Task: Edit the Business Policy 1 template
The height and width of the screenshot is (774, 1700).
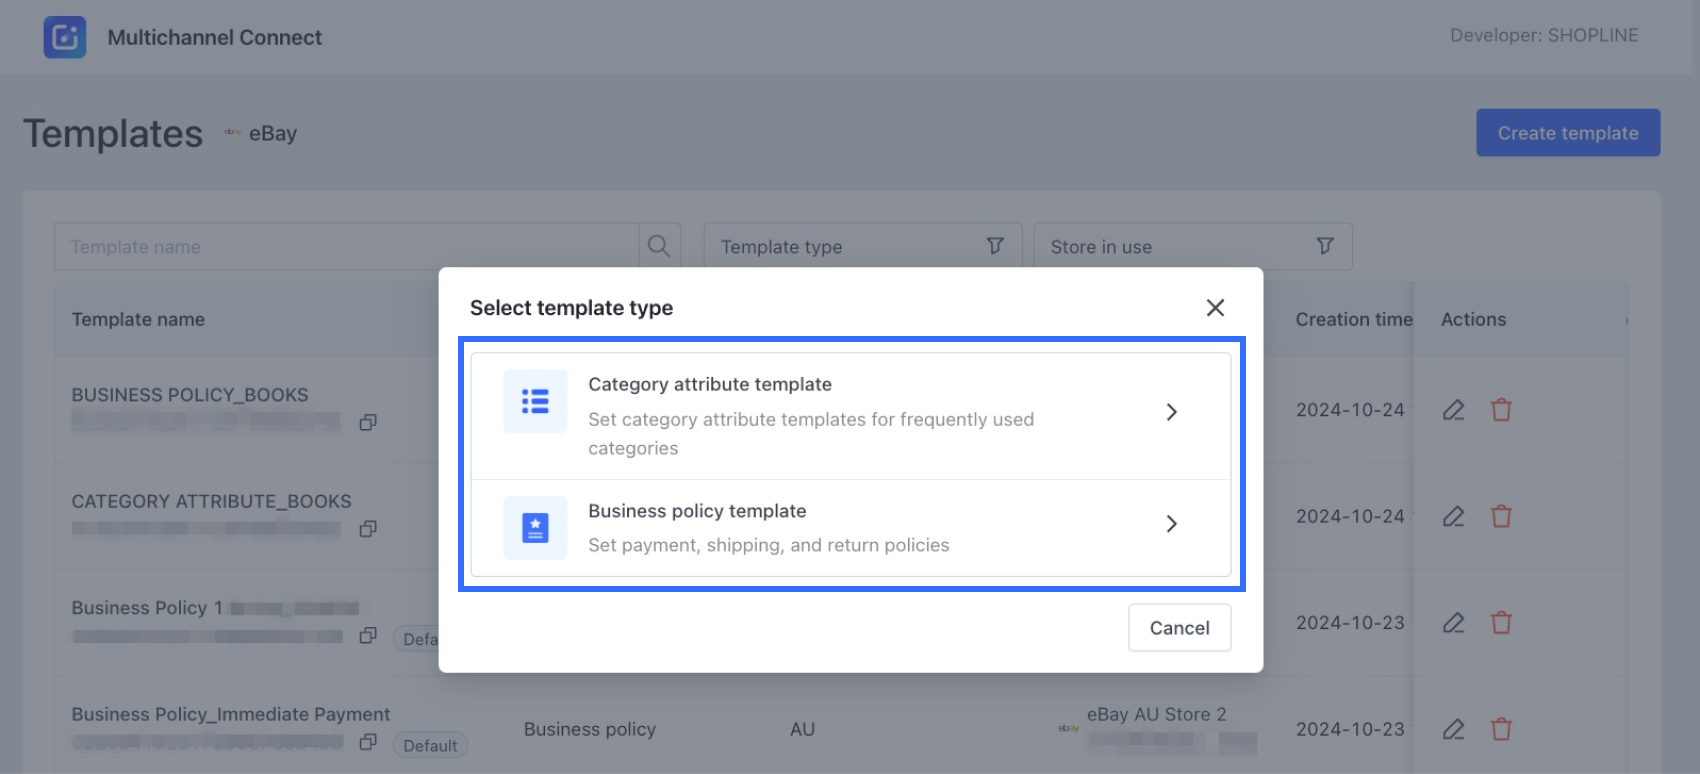Action: coord(1453,623)
